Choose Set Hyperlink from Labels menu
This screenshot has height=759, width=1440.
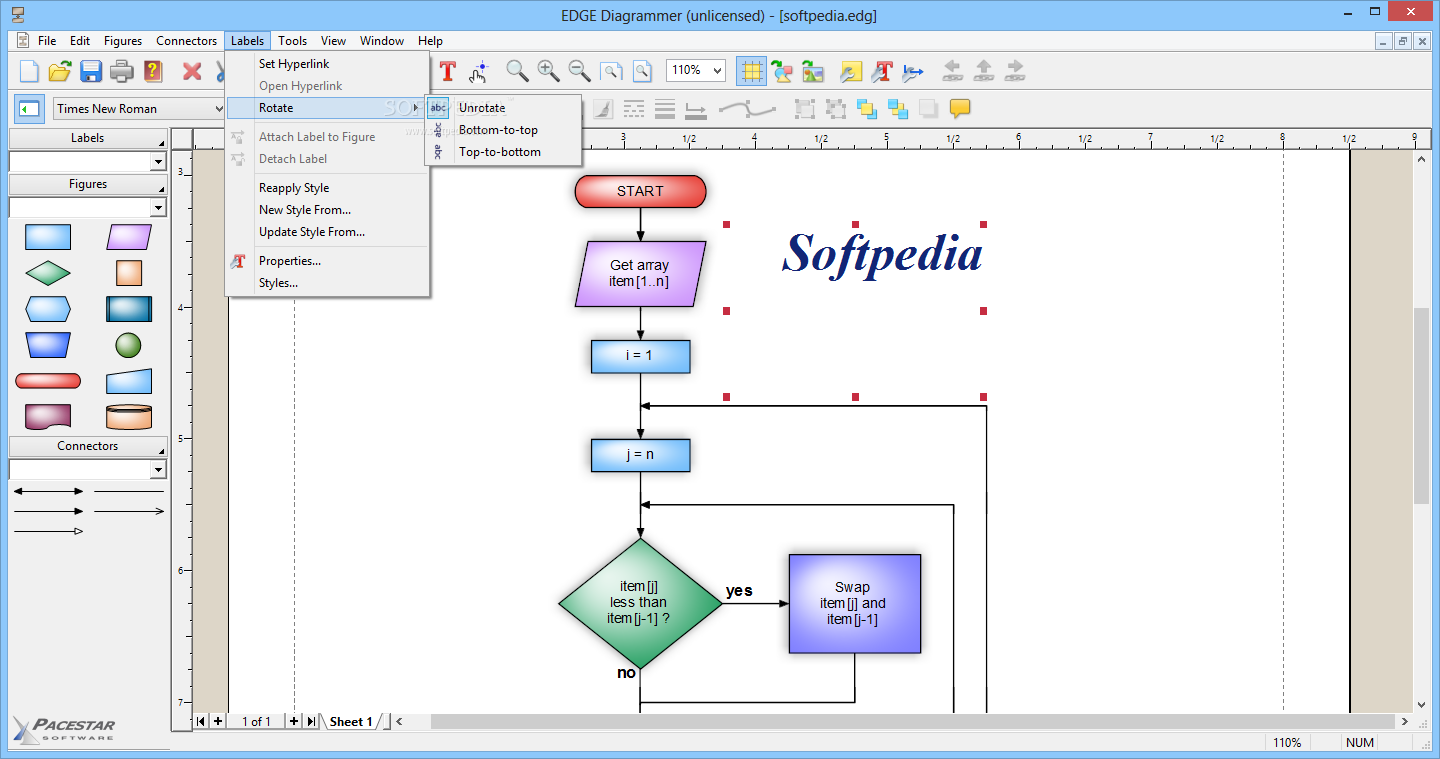tap(328, 64)
